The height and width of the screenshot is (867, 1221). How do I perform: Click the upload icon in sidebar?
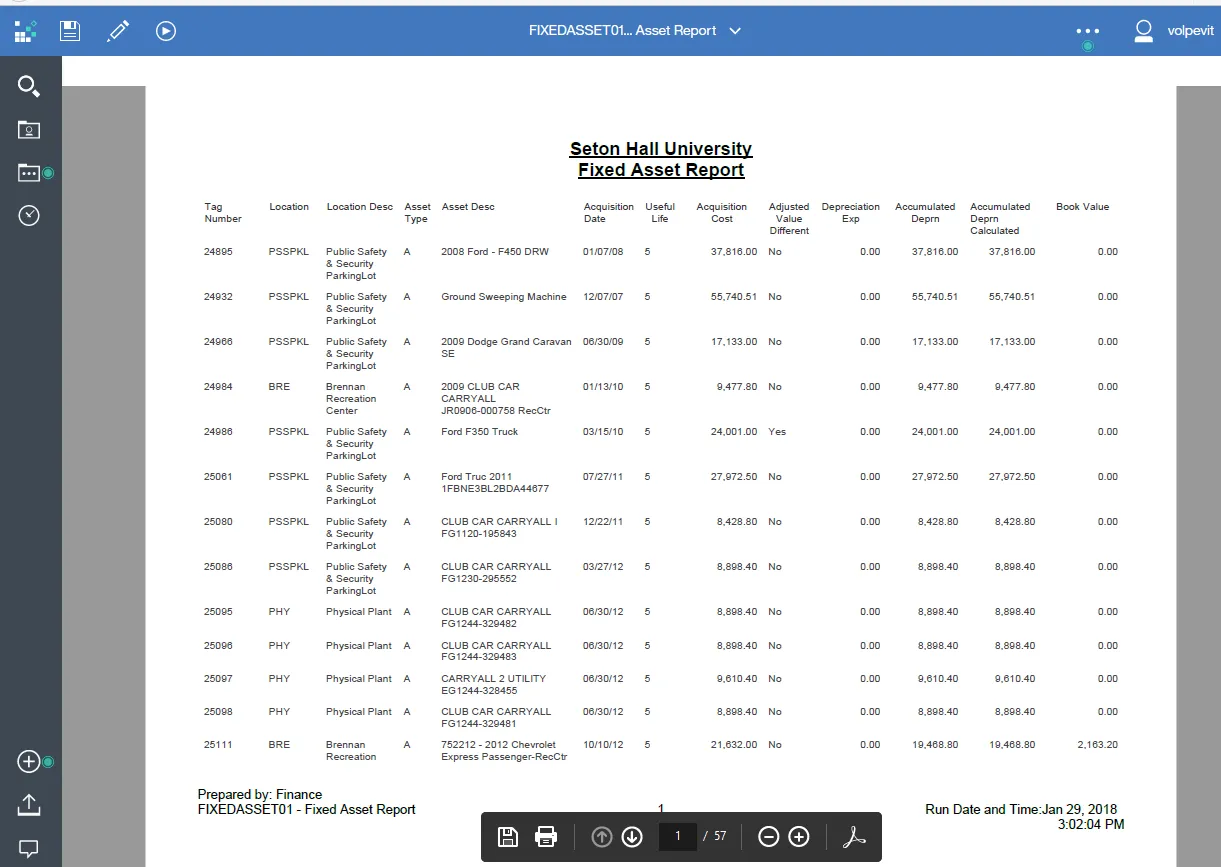point(29,804)
